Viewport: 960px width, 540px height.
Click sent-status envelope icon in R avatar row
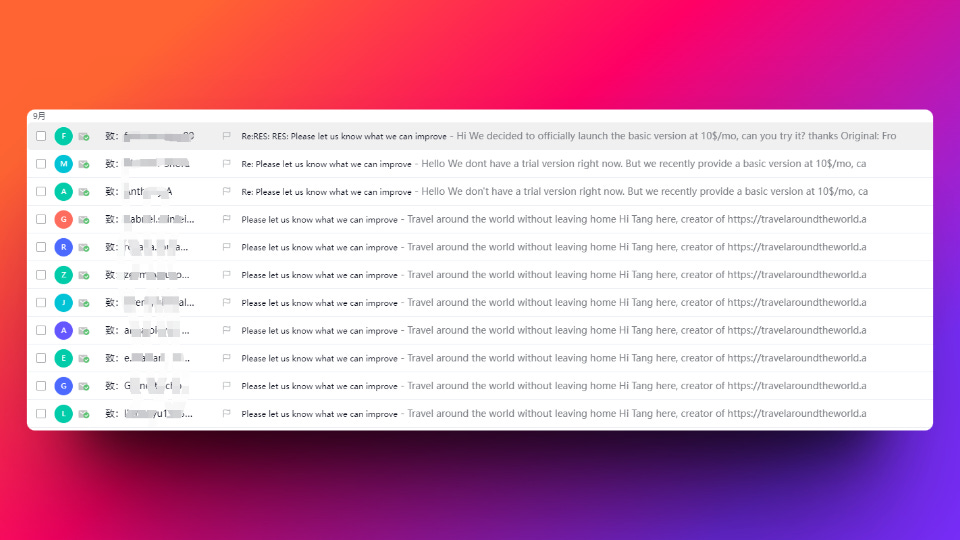click(x=84, y=247)
